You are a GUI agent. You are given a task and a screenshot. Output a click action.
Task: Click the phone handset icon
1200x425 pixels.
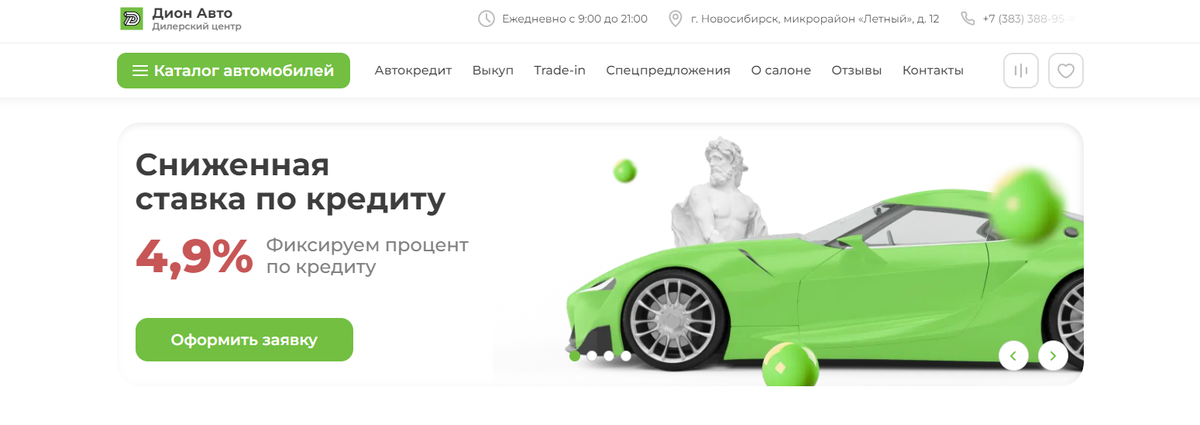click(967, 19)
